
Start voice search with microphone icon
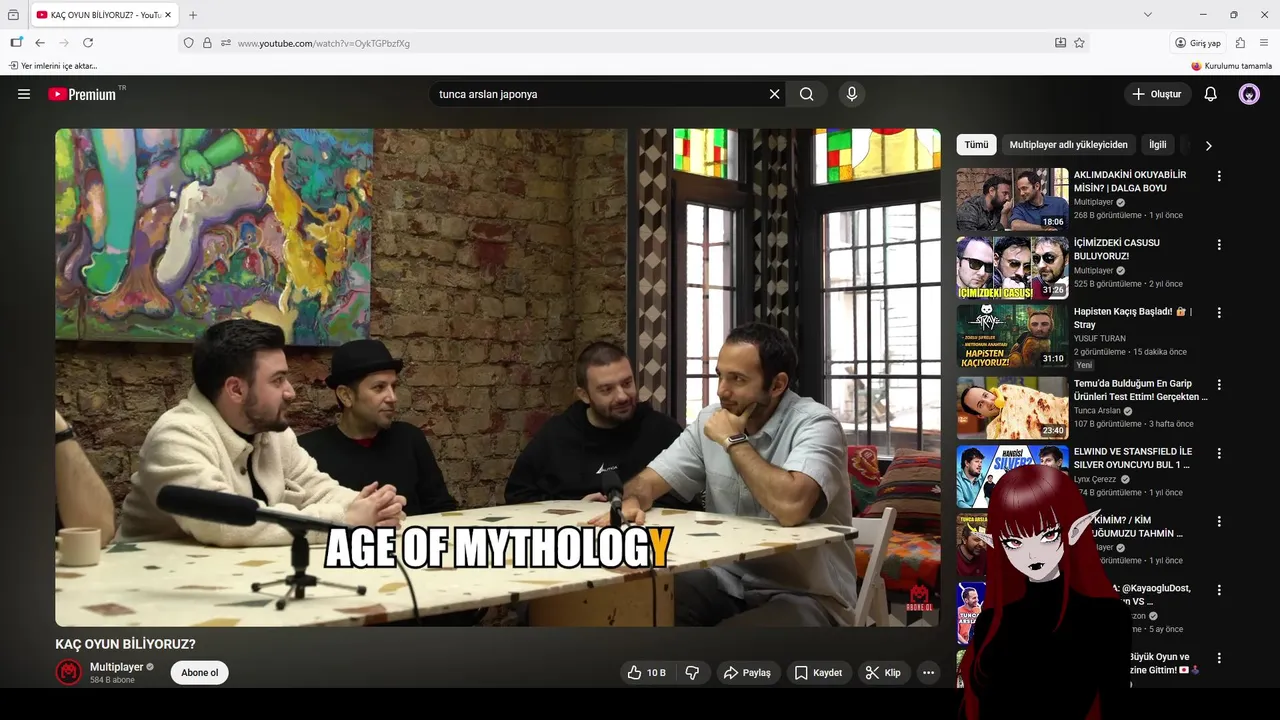click(852, 94)
